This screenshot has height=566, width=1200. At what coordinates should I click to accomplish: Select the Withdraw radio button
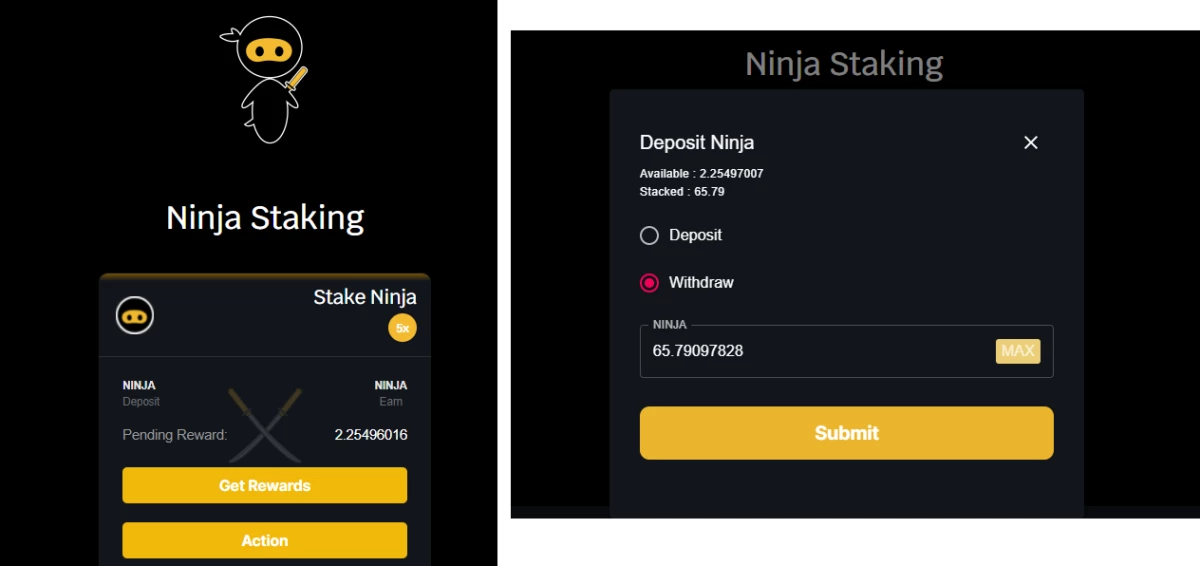tap(649, 283)
